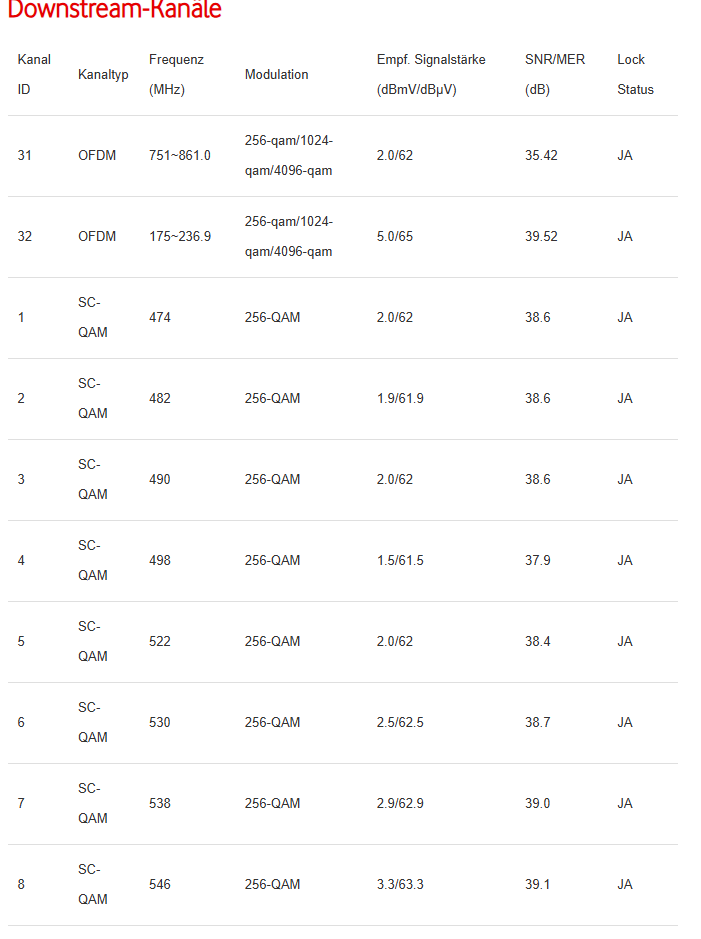Image resolution: width=701 pixels, height=939 pixels.
Task: Click the Downstream-Kanäle heading
Action: [x=114, y=10]
